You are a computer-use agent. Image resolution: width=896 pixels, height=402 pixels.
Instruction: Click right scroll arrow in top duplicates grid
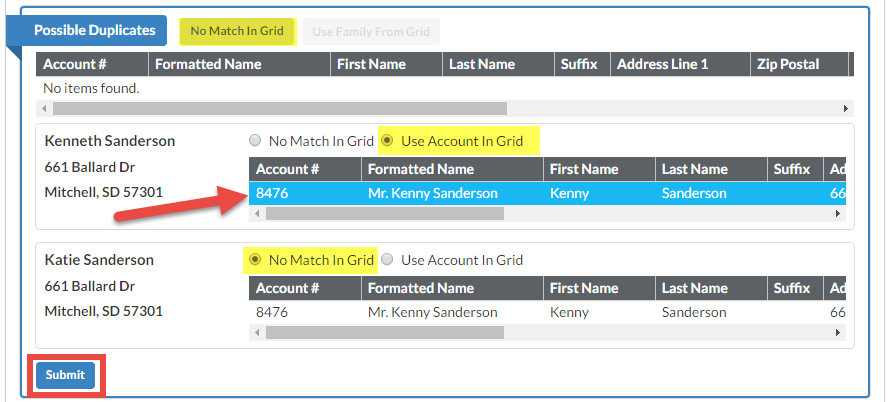tap(846, 108)
